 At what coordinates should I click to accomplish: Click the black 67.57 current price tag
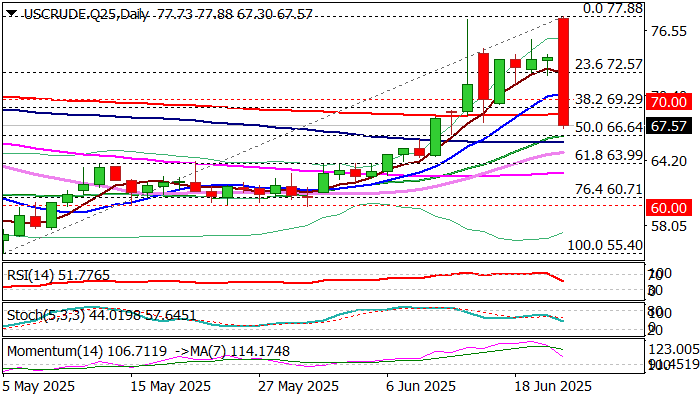[x=667, y=126]
